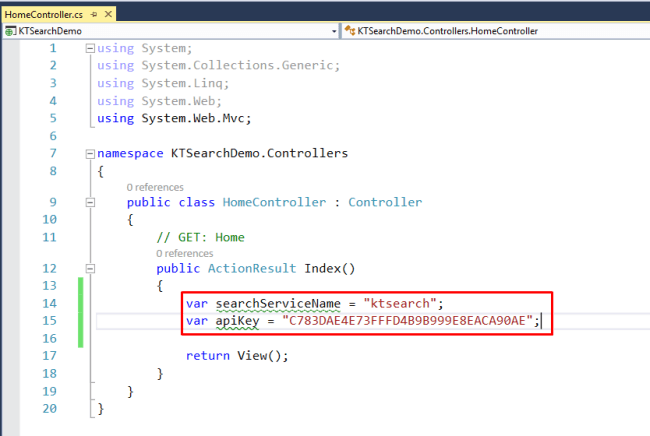Open the '0 references' link above Index method
This screenshot has width=650, height=436.
point(184,253)
